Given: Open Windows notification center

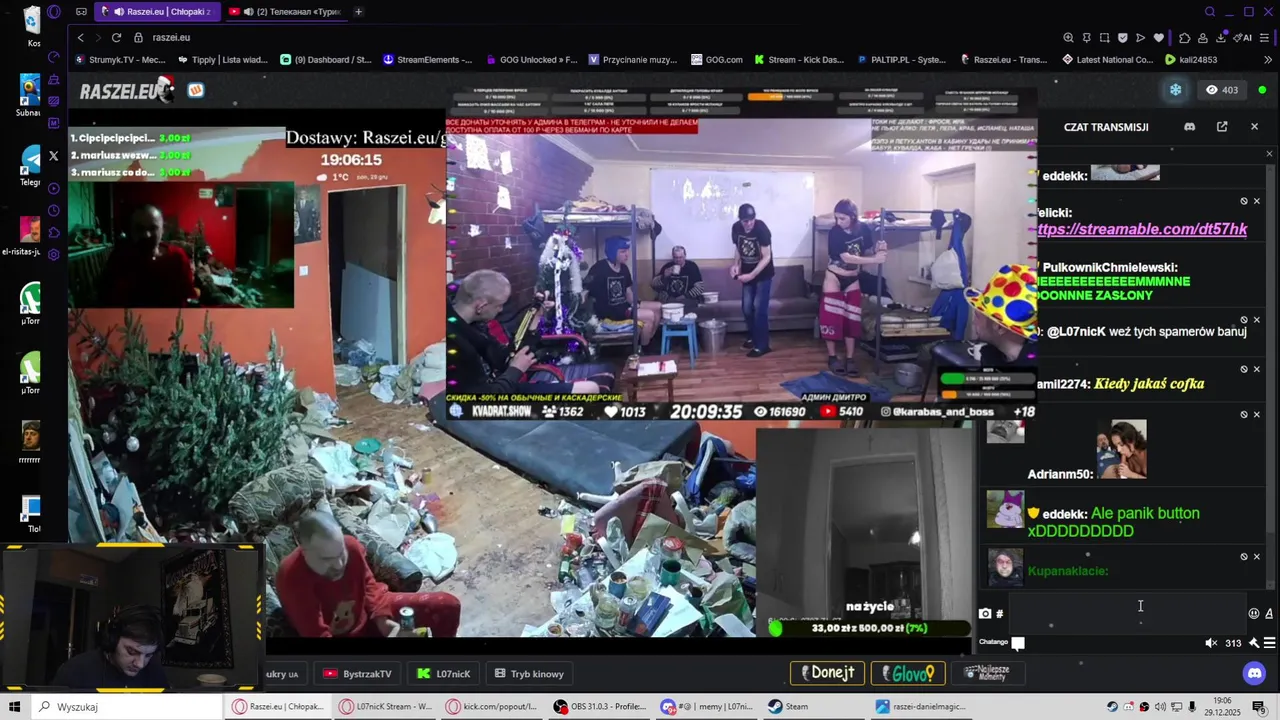Looking at the screenshot, I should point(1259,707).
